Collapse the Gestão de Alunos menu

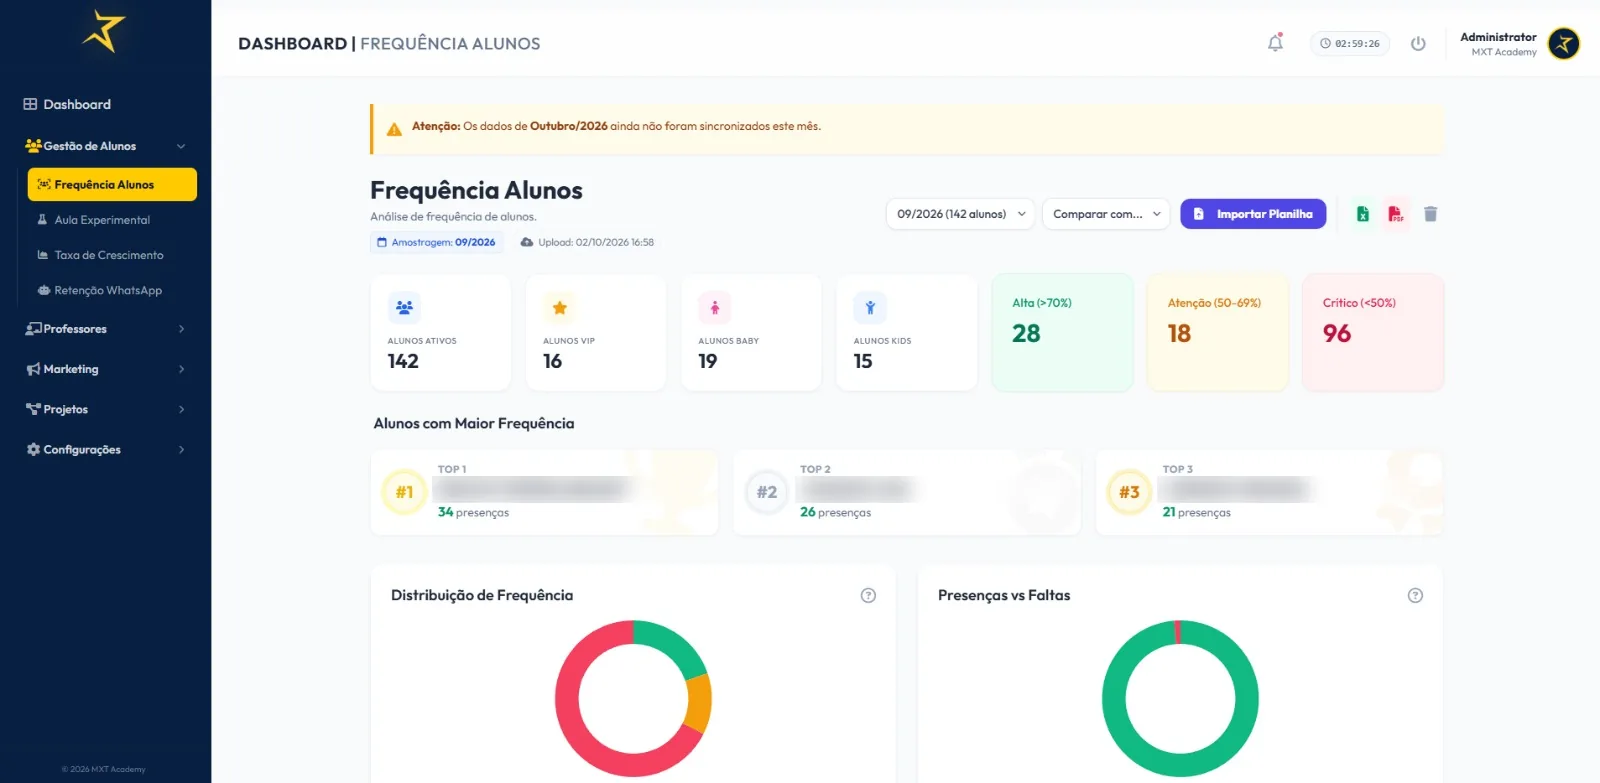105,146
